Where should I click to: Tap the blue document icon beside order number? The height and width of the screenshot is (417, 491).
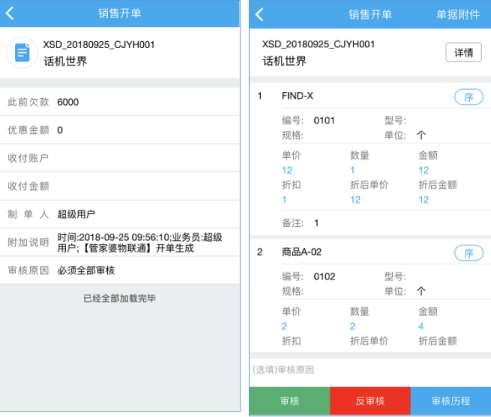[22, 53]
